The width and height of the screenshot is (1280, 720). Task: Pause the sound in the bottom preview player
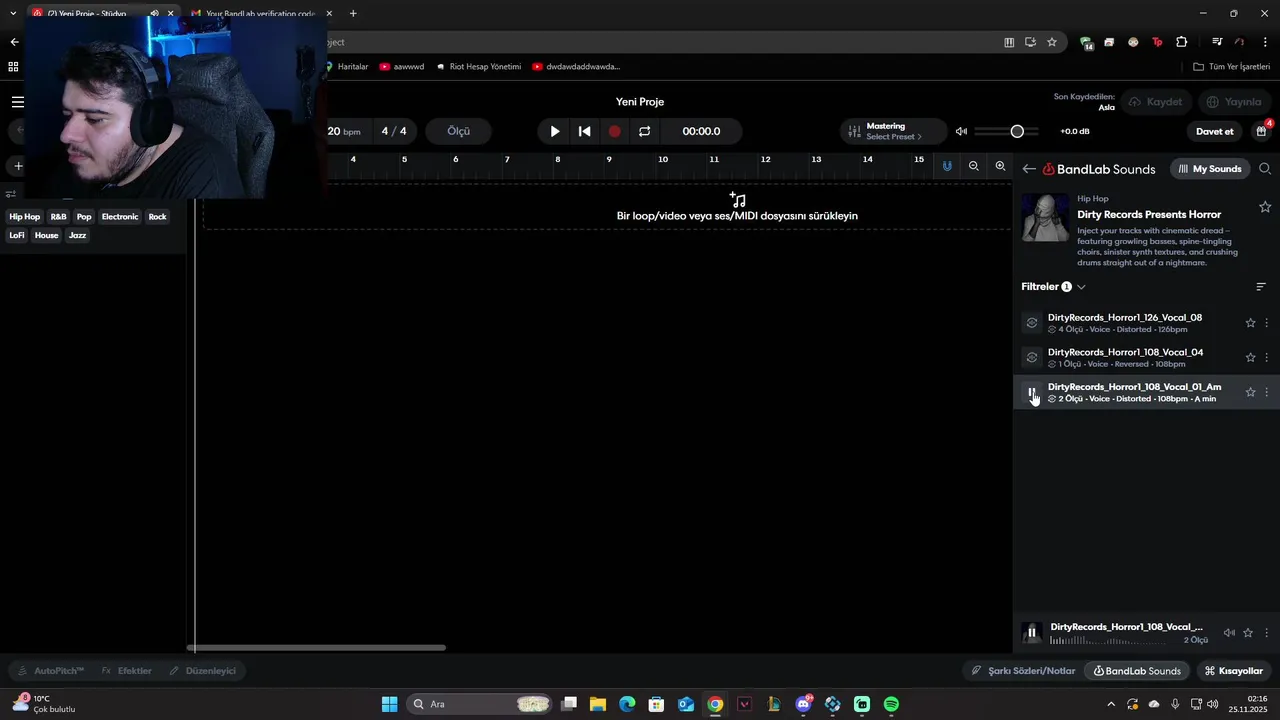pyautogui.click(x=1032, y=633)
